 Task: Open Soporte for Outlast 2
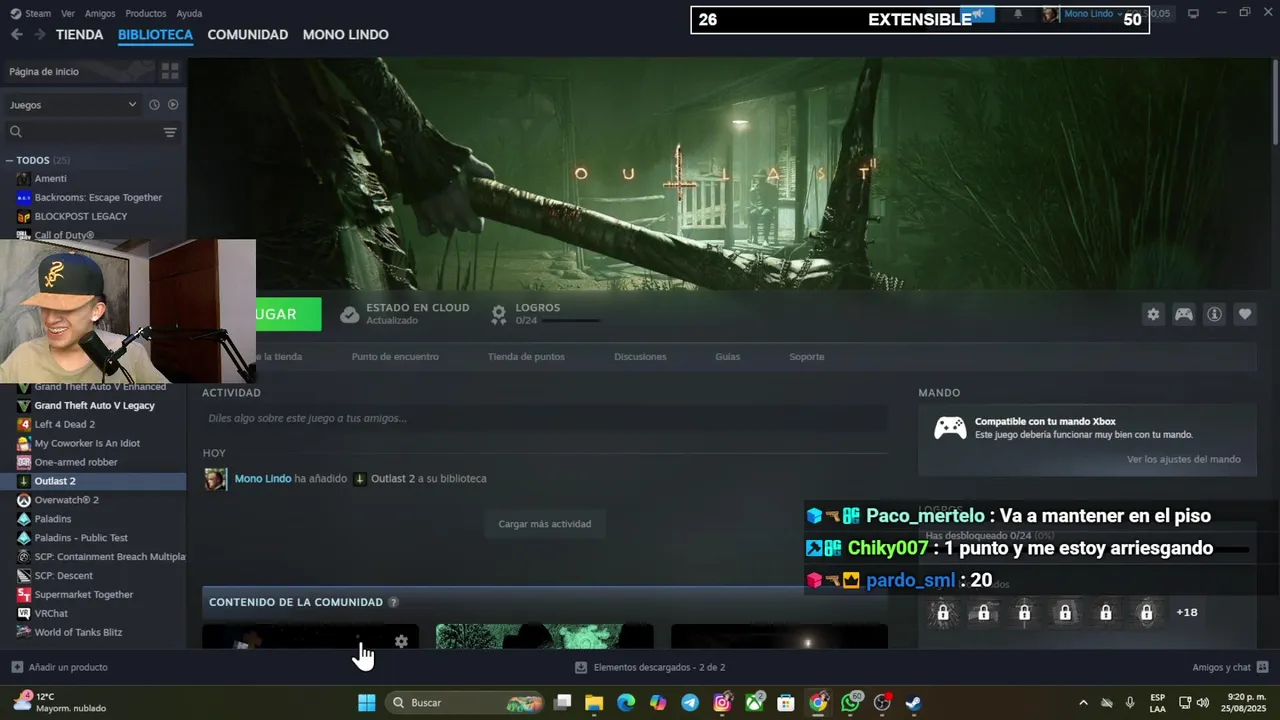[807, 357]
